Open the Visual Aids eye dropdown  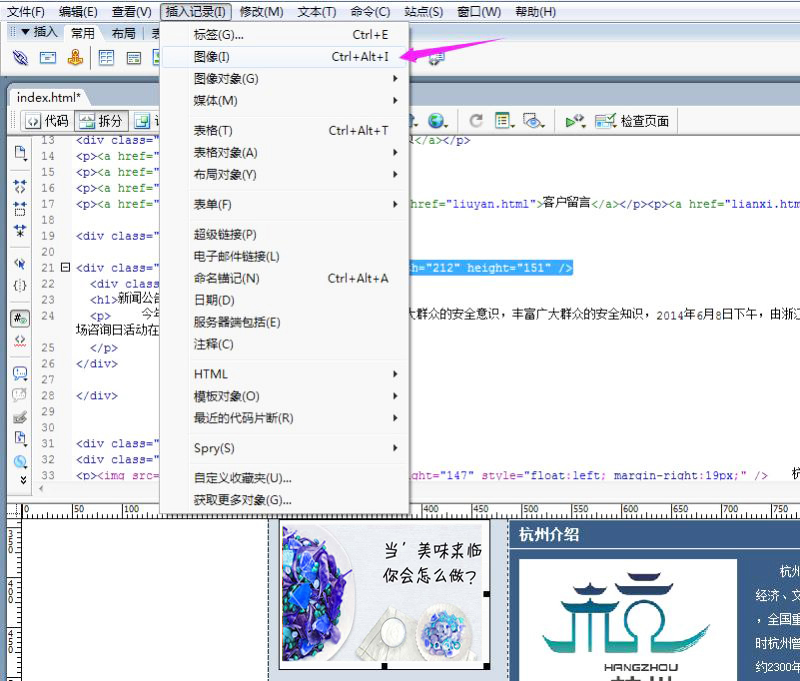534,121
